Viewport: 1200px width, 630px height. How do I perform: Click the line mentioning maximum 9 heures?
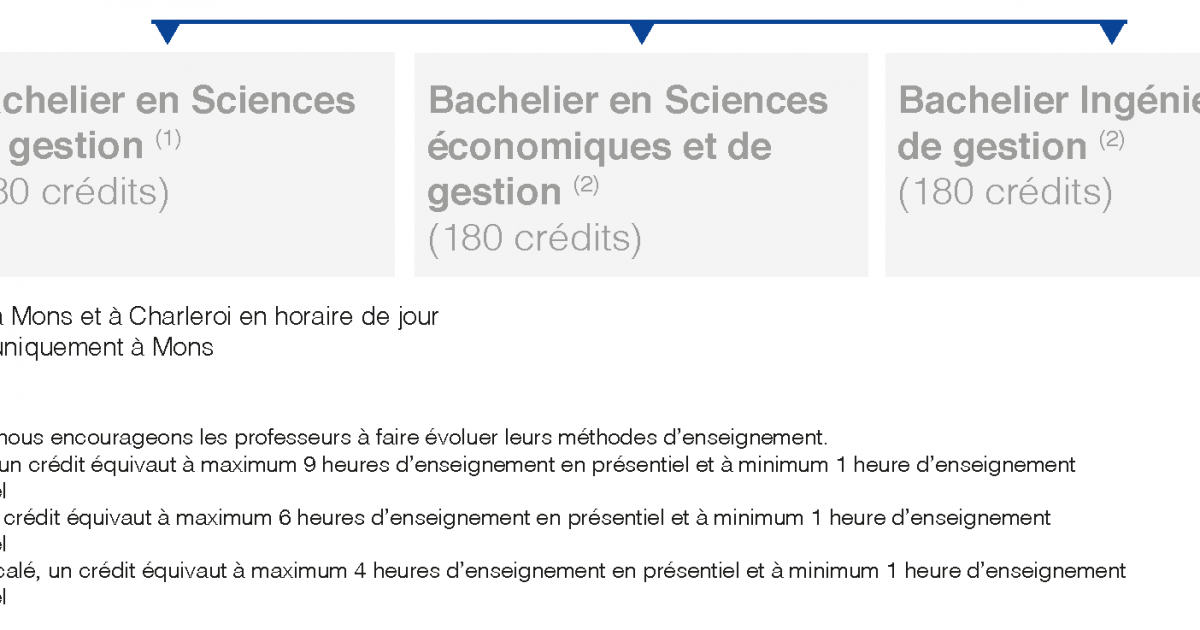coord(538,464)
